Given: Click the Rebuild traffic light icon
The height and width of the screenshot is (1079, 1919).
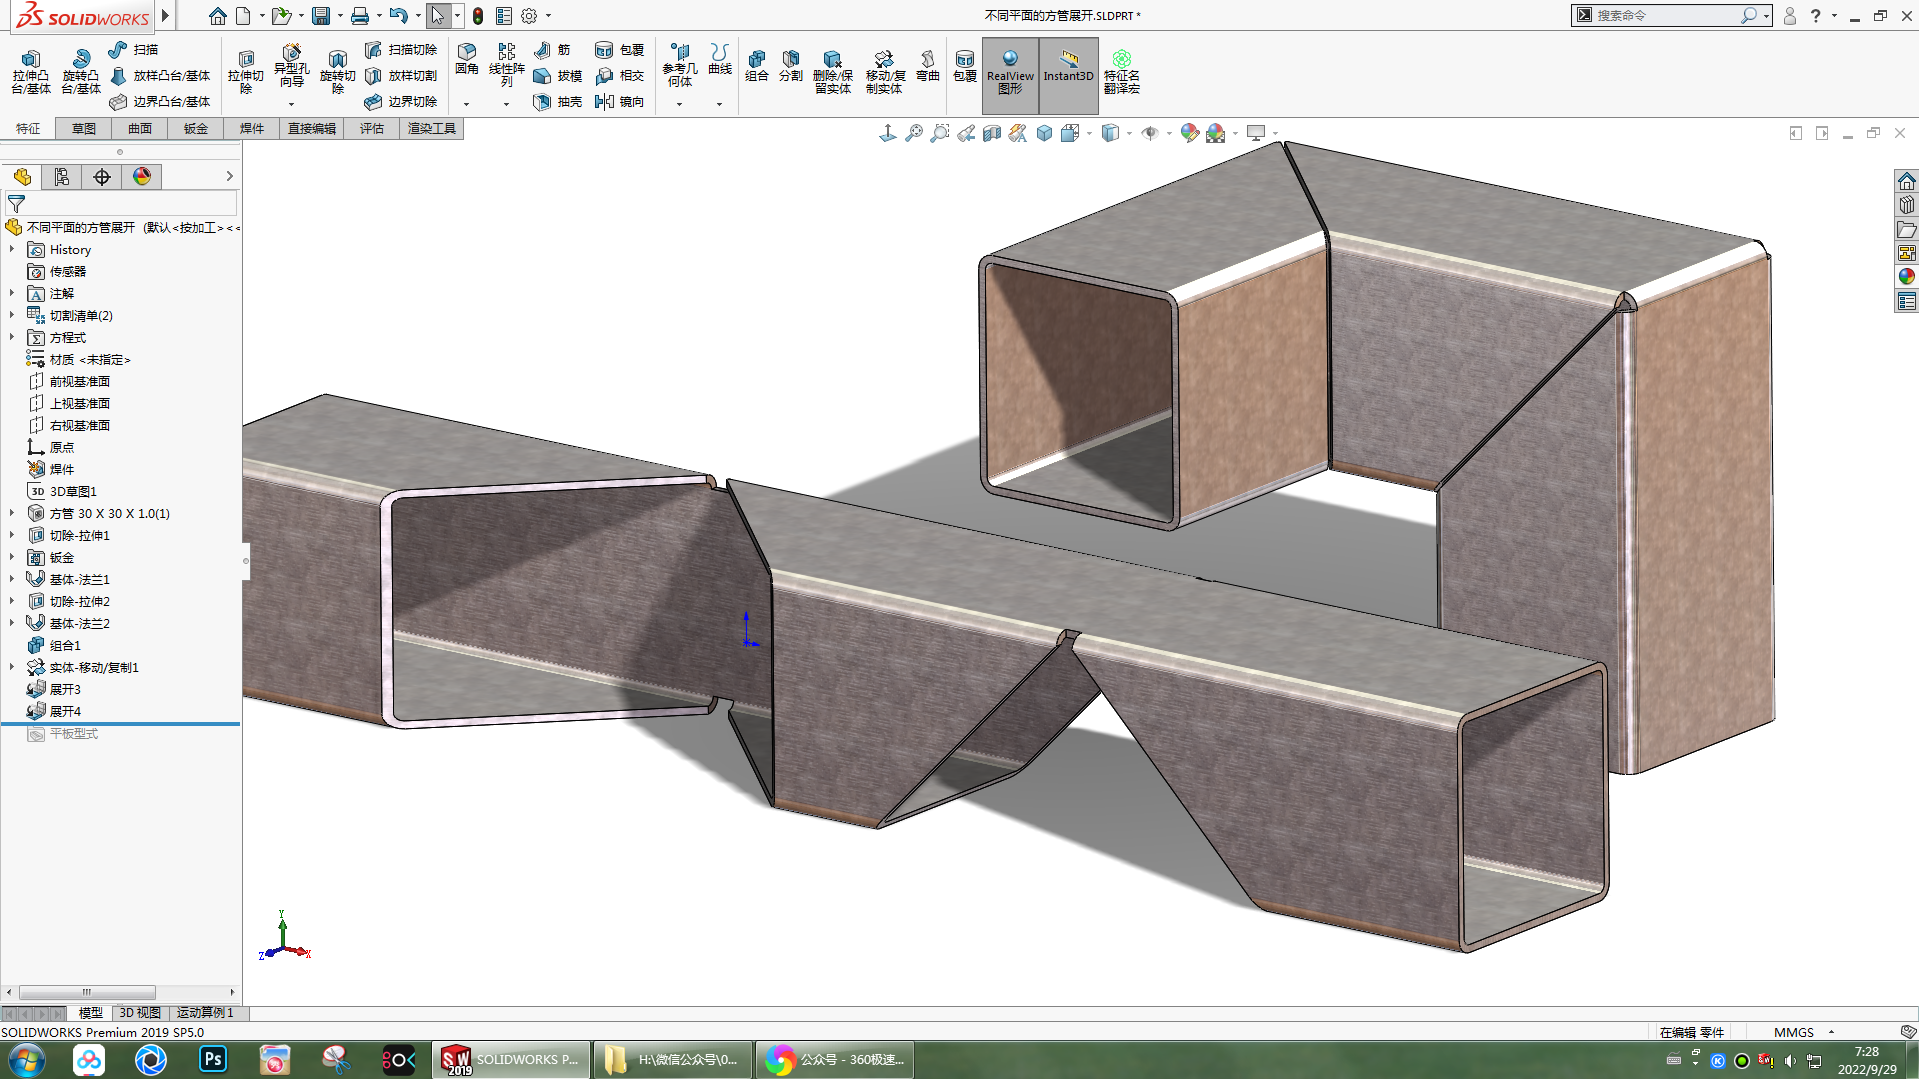Looking at the screenshot, I should point(478,16).
